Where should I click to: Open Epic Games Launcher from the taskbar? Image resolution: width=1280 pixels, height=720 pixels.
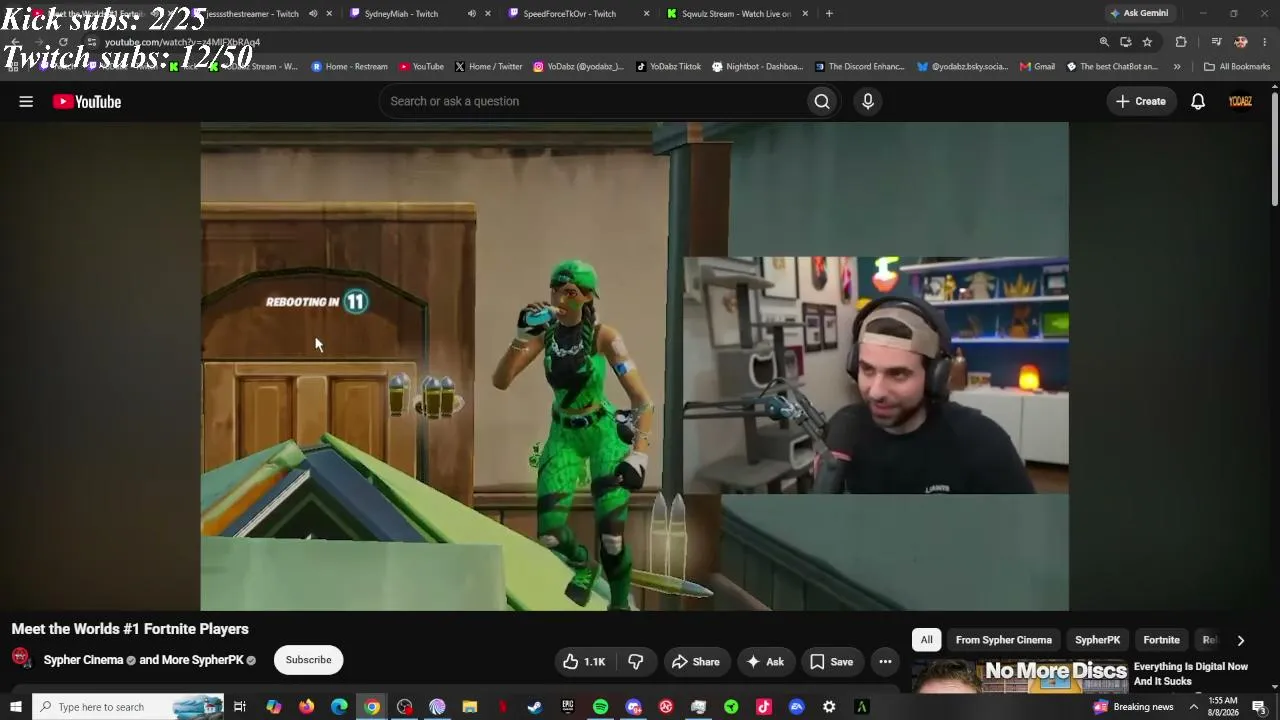coord(568,707)
